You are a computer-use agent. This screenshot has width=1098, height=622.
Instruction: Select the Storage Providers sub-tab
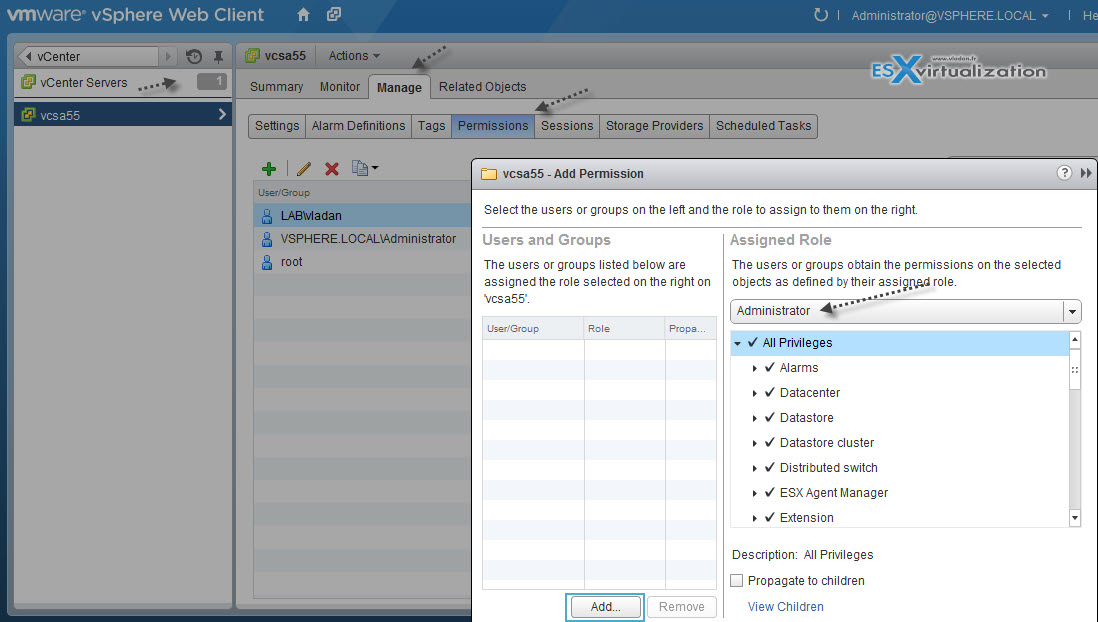tap(654, 126)
